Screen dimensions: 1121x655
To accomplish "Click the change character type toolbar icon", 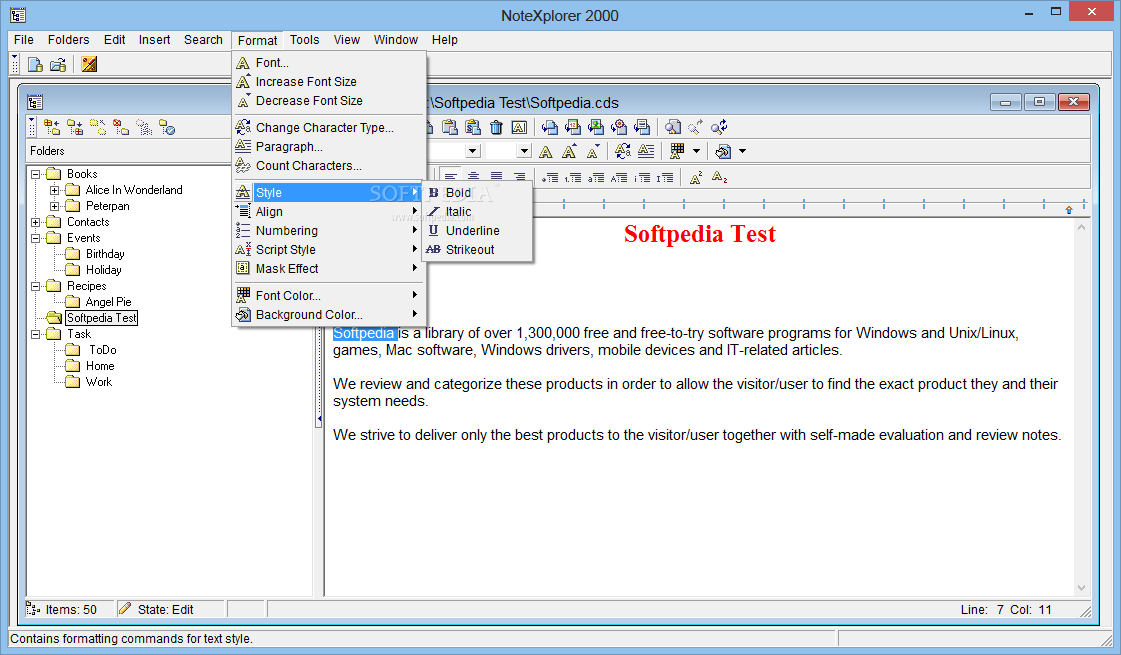I will coord(623,152).
